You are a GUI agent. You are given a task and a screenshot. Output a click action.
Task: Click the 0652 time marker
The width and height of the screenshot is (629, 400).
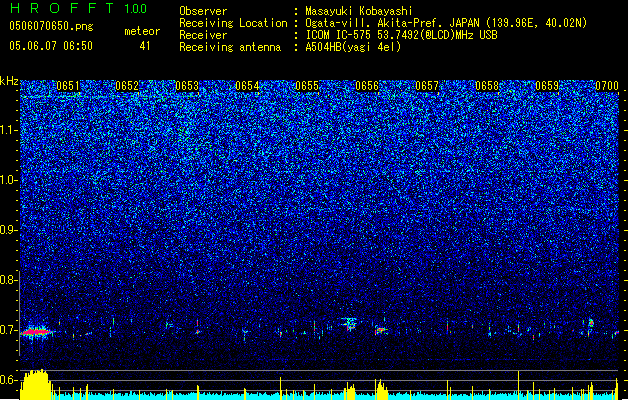point(127,86)
